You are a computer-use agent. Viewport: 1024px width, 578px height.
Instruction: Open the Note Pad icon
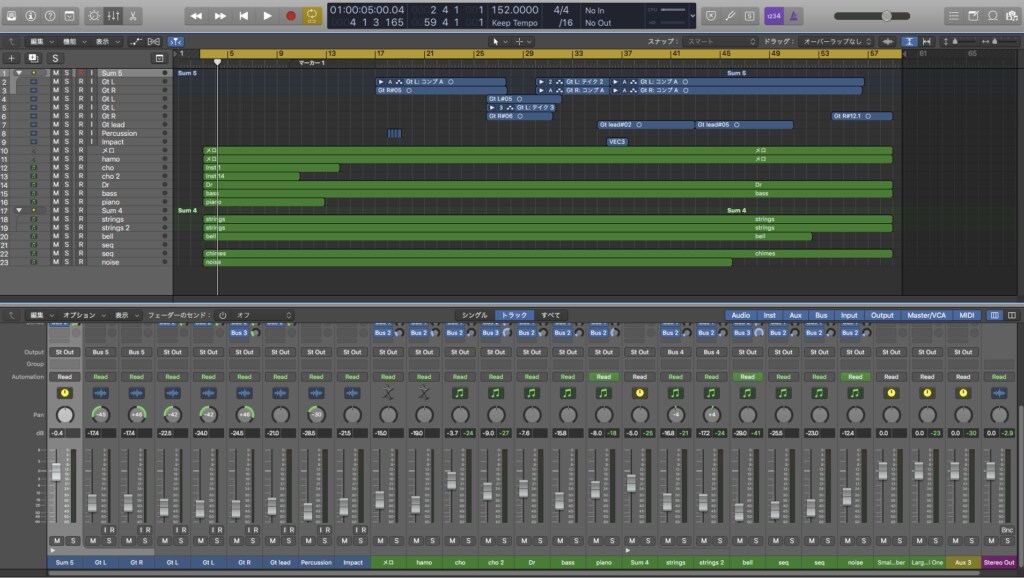pos(973,16)
